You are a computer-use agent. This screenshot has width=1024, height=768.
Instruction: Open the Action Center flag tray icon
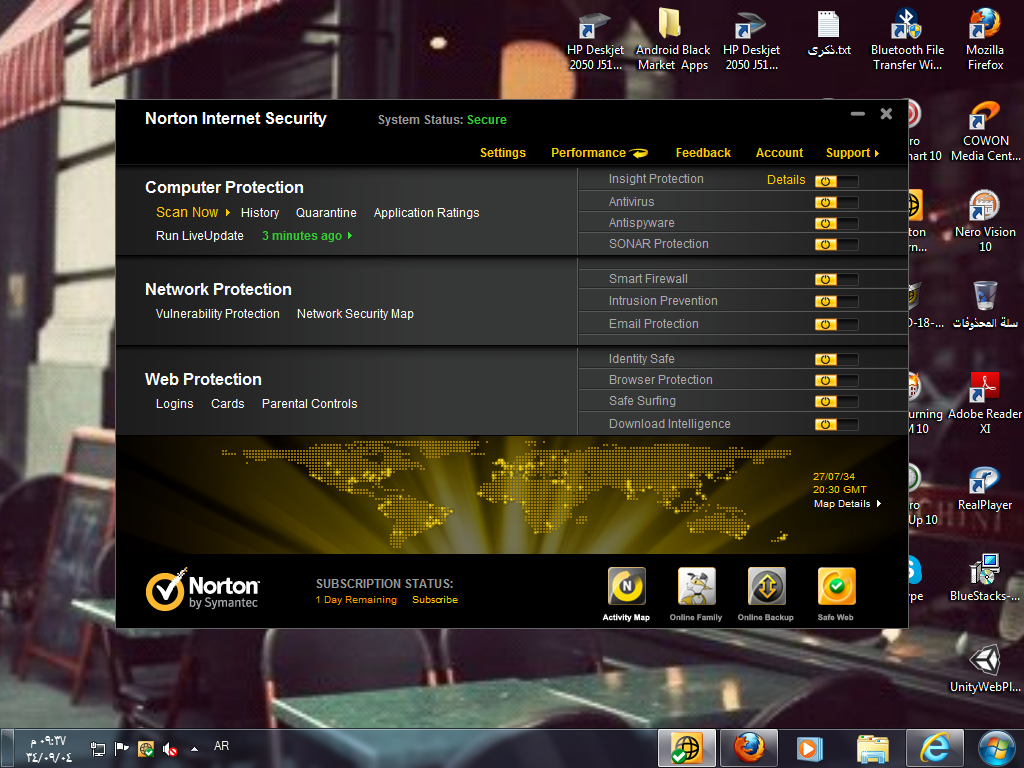click(x=121, y=749)
